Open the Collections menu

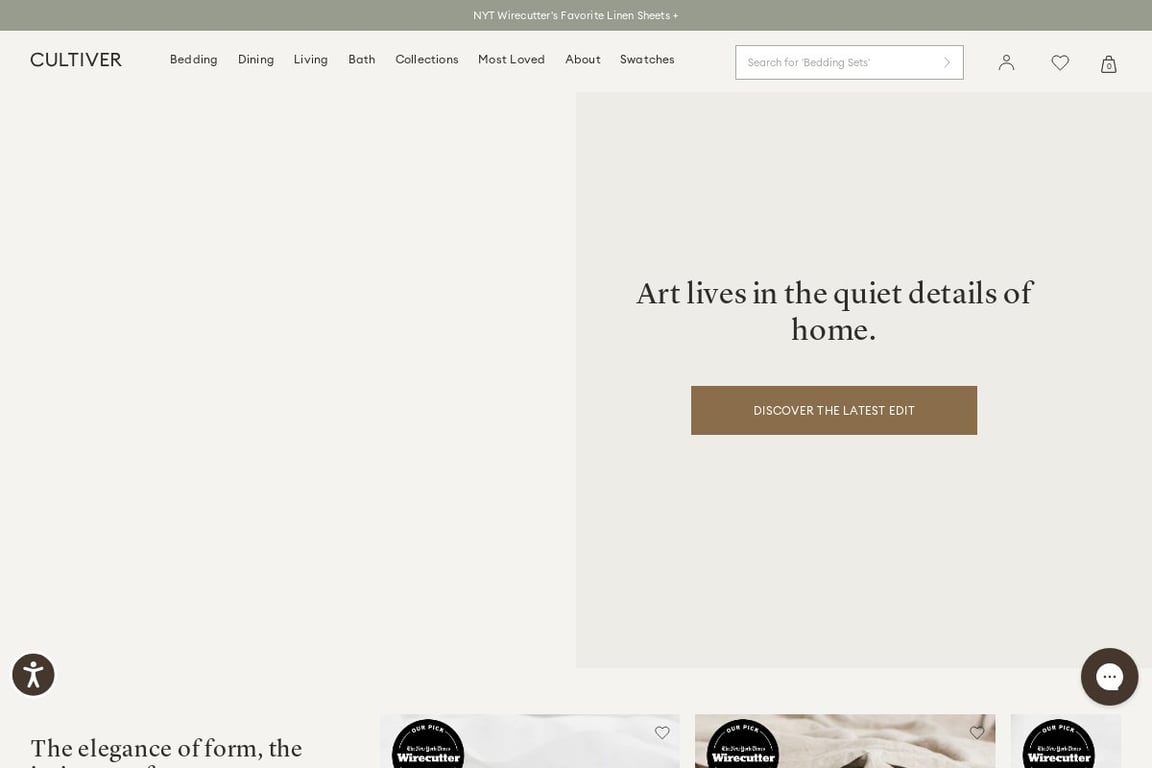click(x=427, y=60)
